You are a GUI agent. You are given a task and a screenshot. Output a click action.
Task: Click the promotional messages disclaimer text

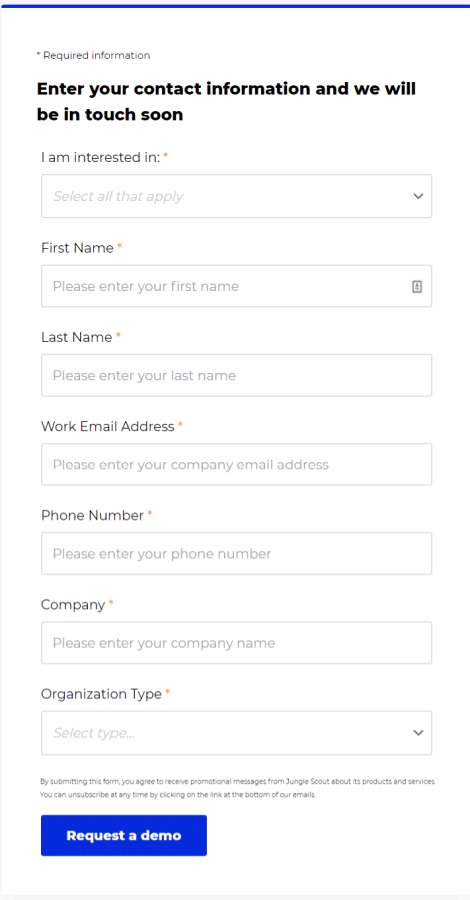click(238, 789)
